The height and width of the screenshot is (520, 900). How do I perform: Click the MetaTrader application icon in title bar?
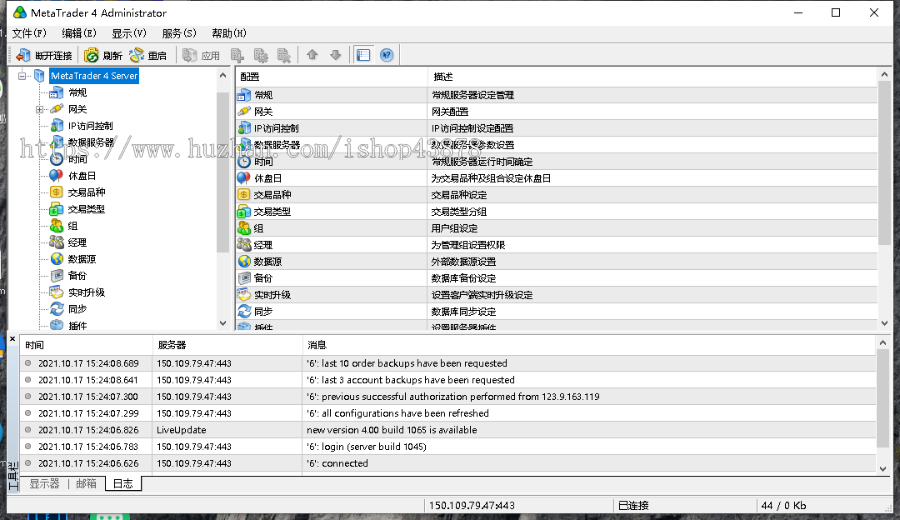click(20, 13)
